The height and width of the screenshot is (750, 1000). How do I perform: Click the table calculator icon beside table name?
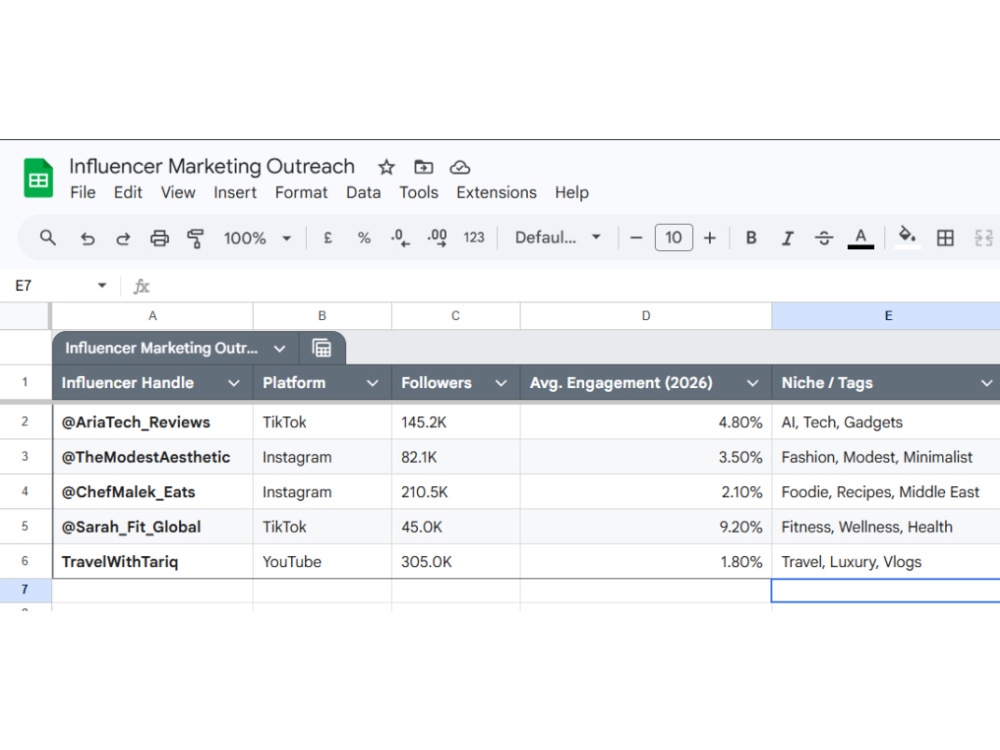tap(321, 348)
